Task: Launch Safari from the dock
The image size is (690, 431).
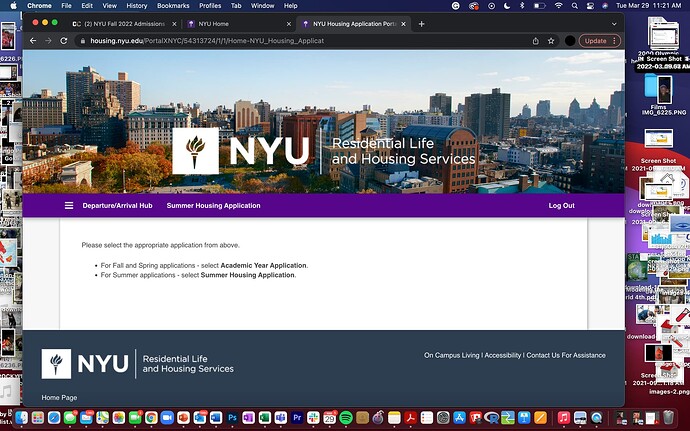Action: [54, 417]
